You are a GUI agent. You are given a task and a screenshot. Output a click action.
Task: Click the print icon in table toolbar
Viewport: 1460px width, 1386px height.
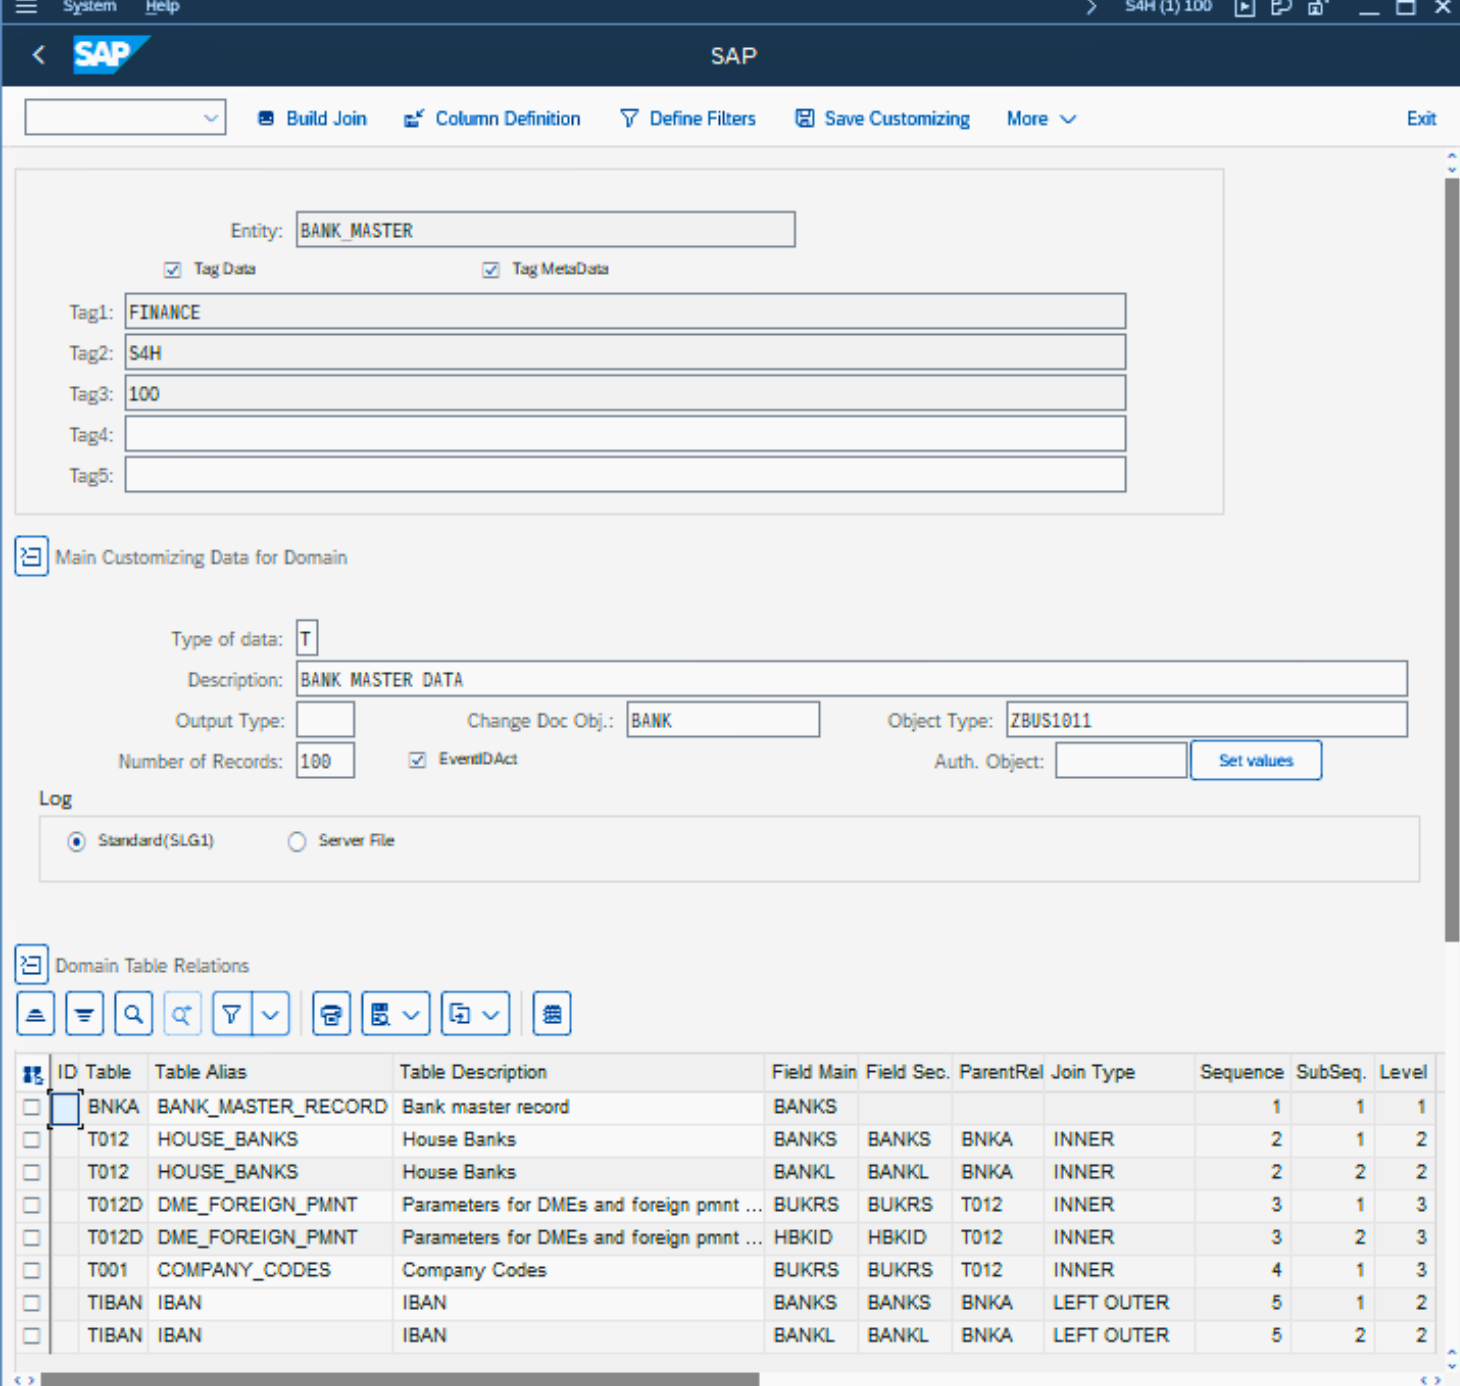coord(331,1014)
